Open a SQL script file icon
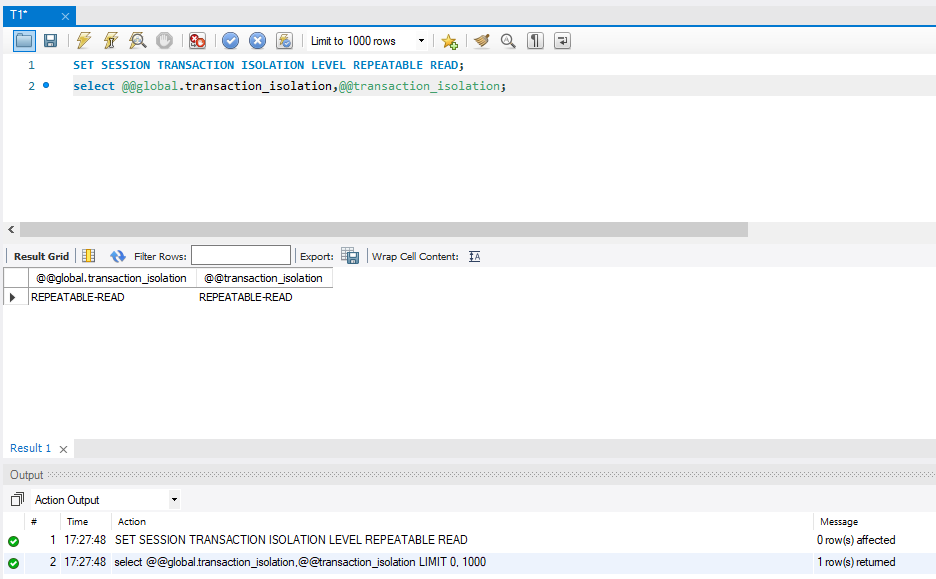The width and height of the screenshot is (936, 579). click(x=24, y=41)
